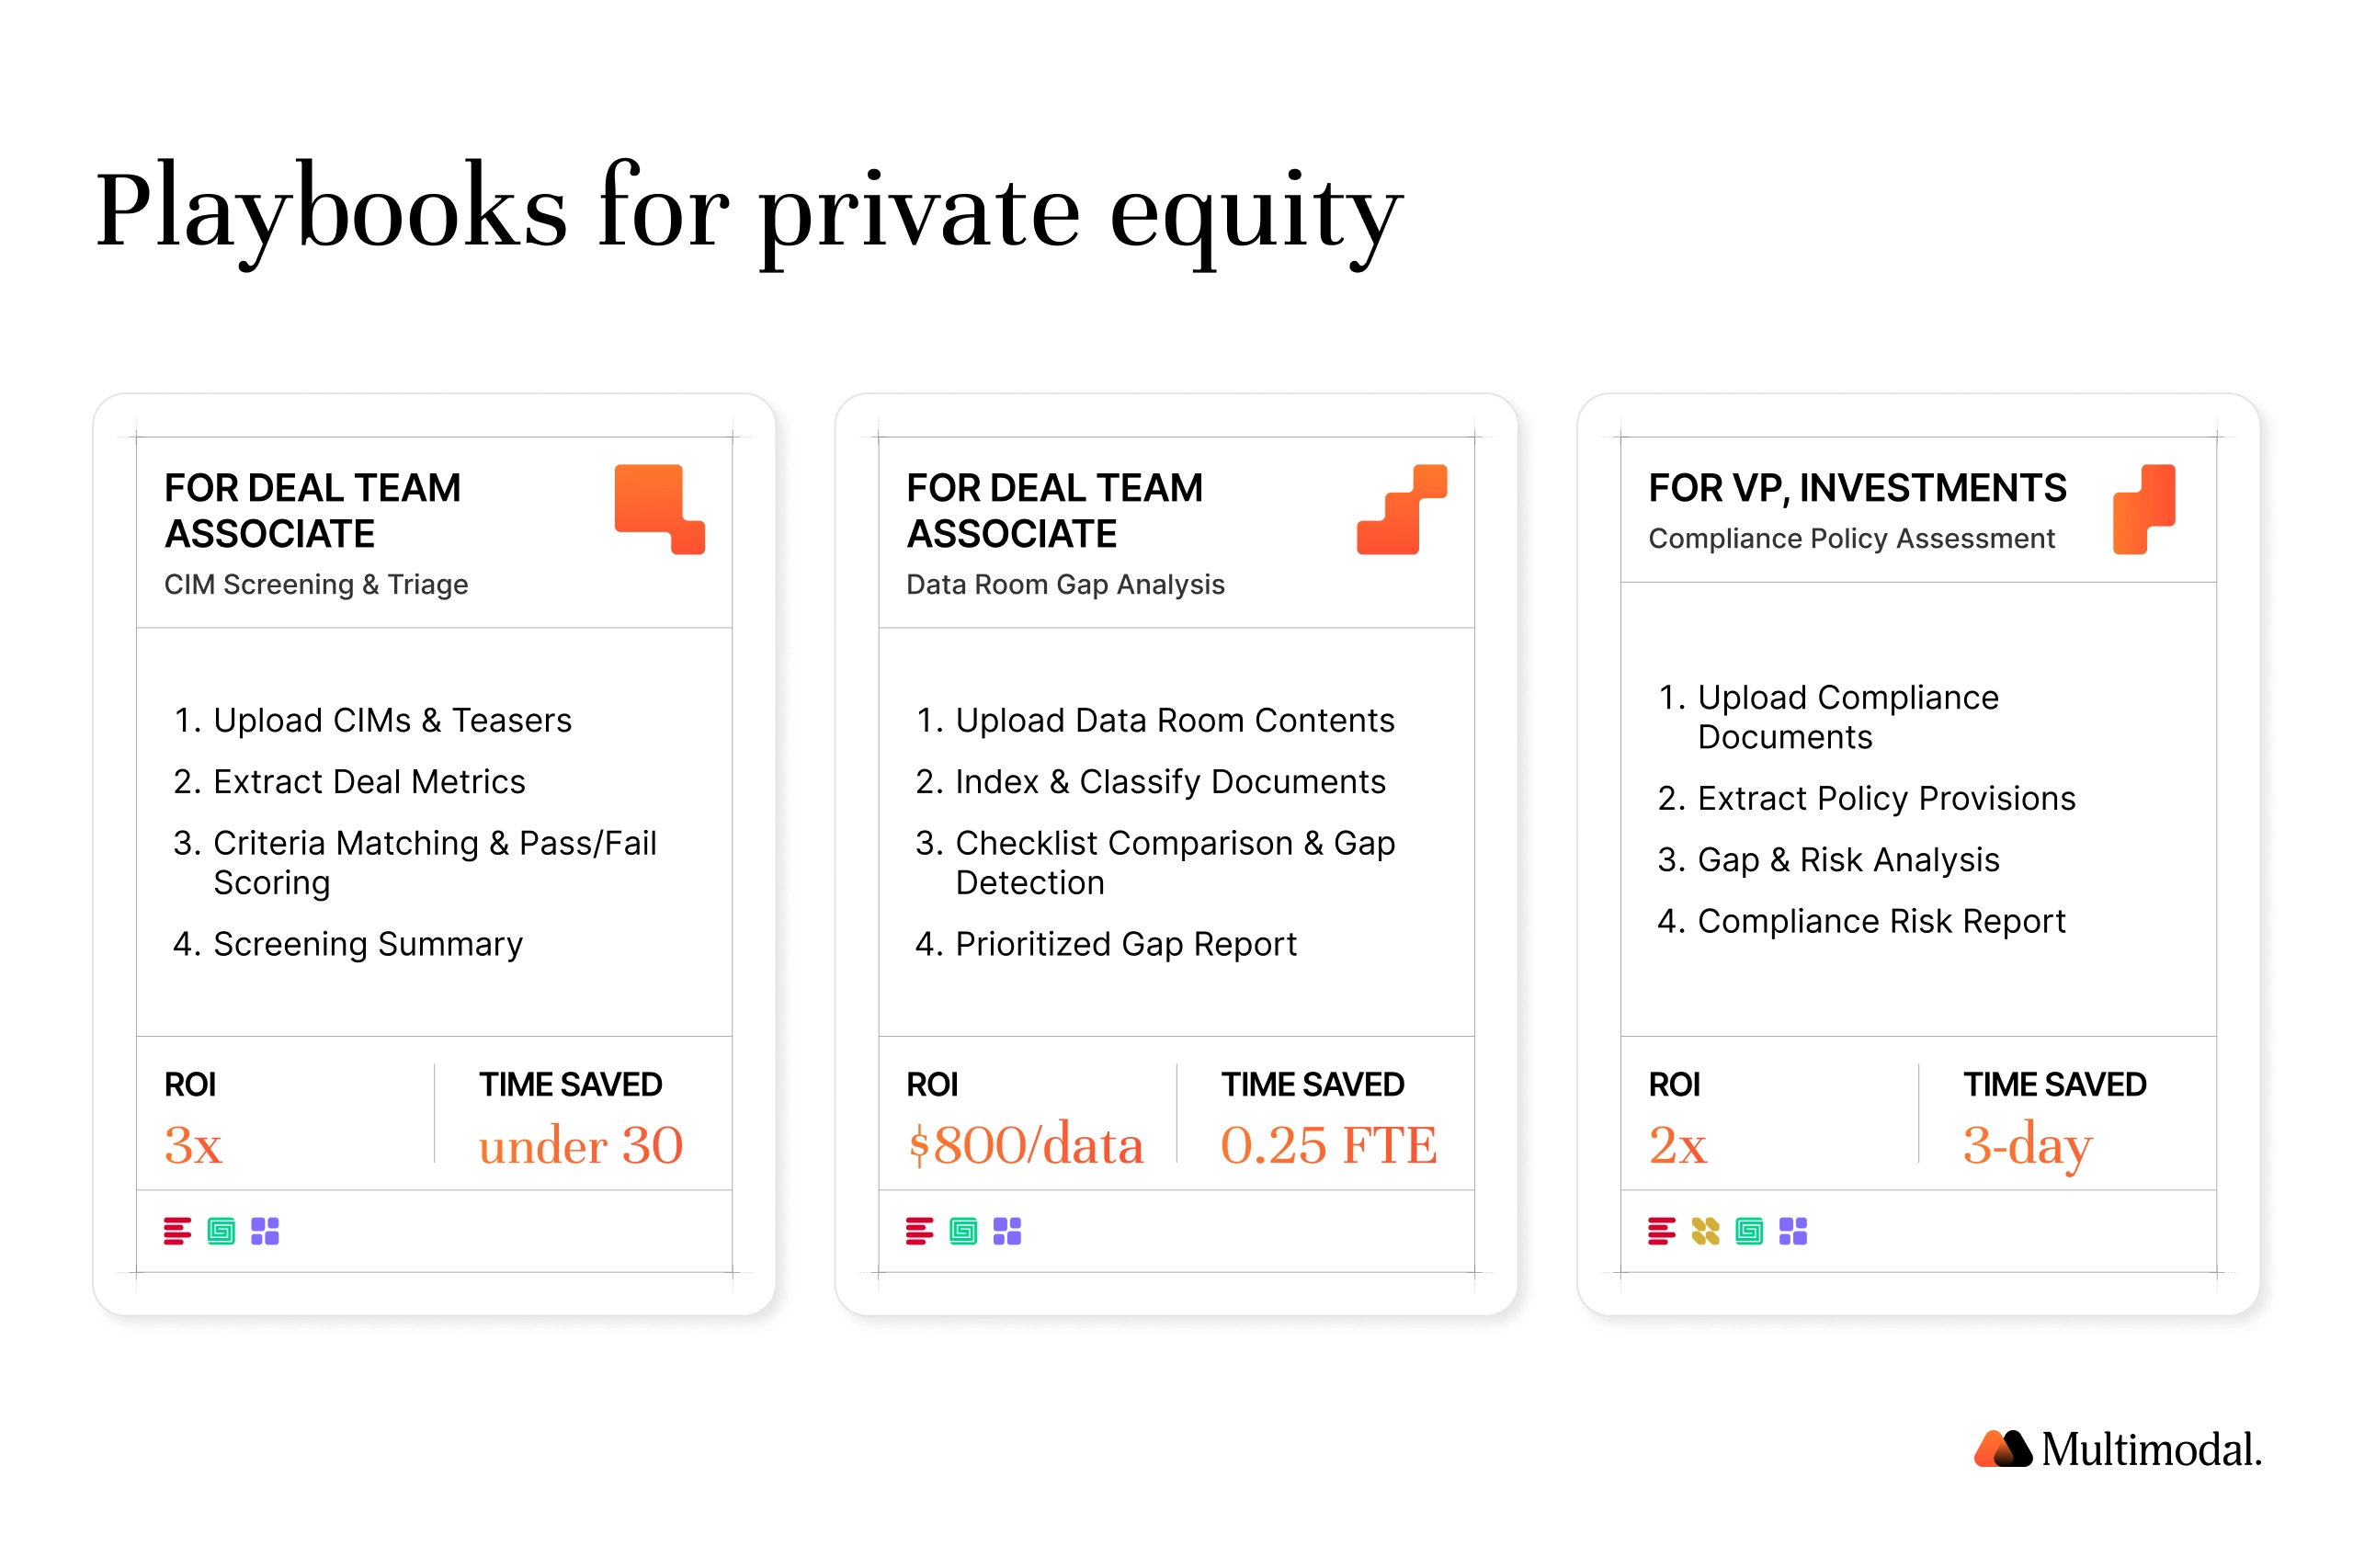
Task: Select 'Upload CIMs & Teasers' step
Action: click(x=372, y=720)
